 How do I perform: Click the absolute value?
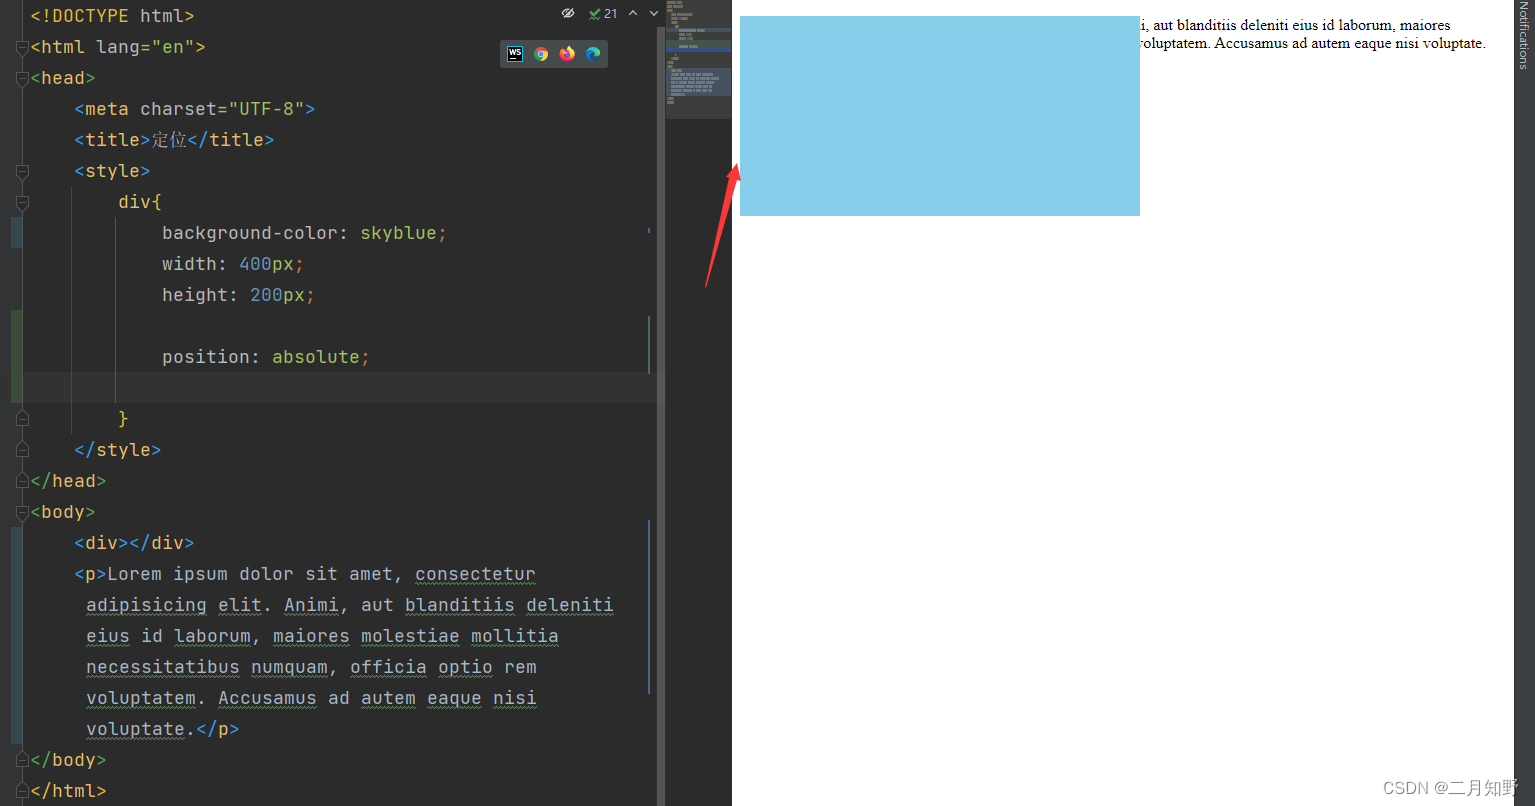pos(316,357)
